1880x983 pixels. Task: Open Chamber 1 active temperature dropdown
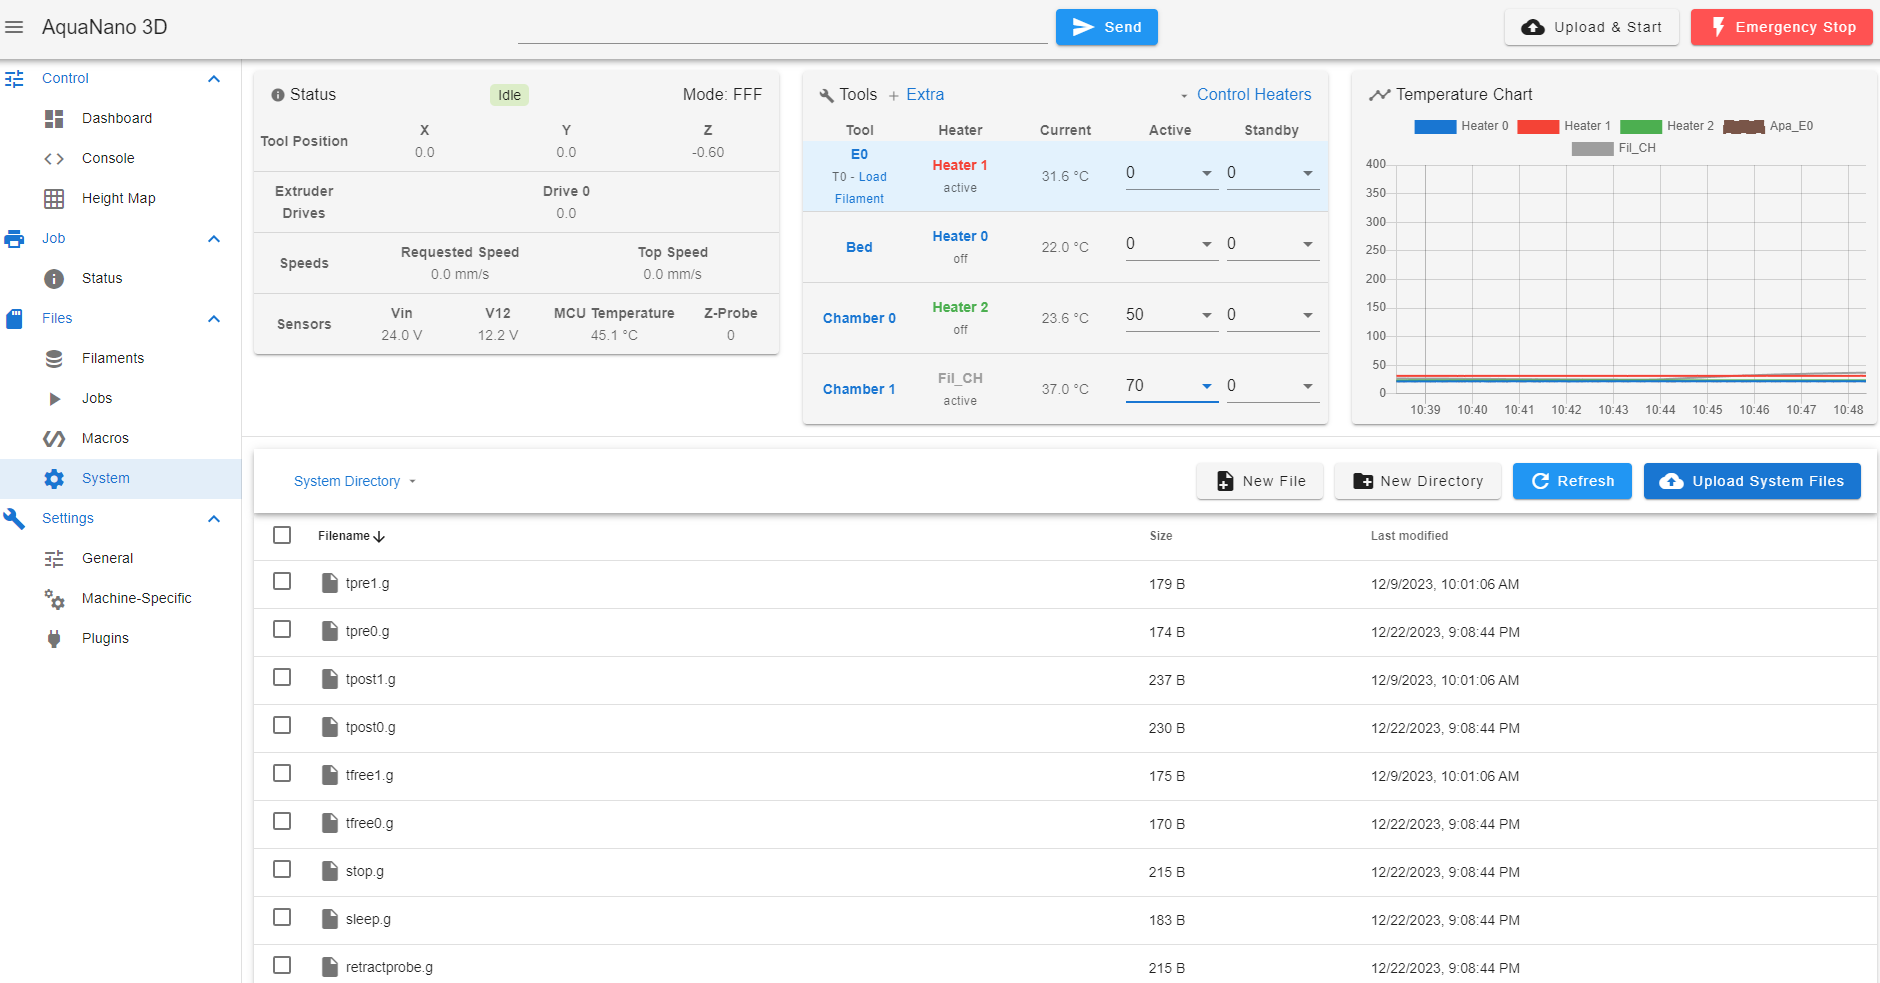[x=1207, y=386]
